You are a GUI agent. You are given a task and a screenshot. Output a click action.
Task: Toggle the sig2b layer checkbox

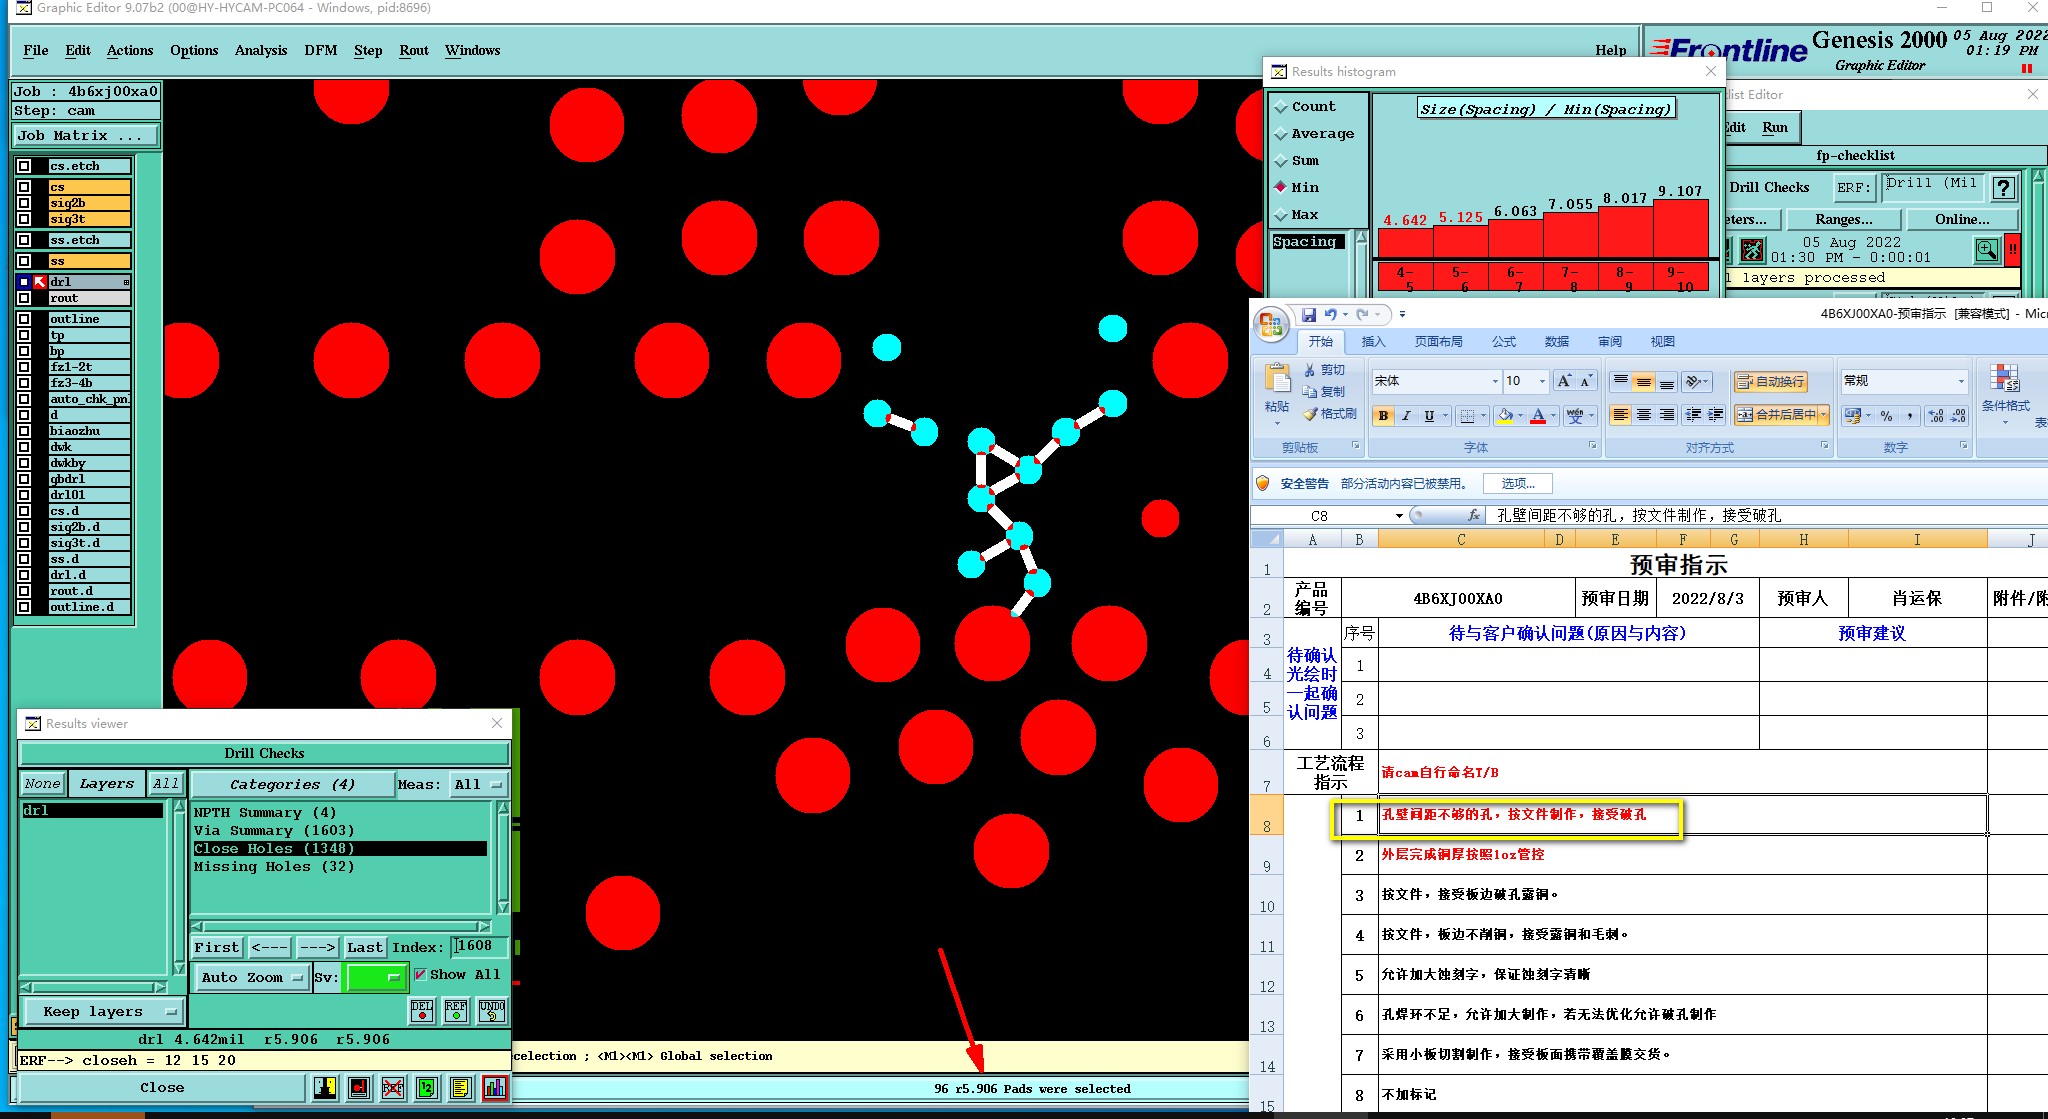(24, 203)
